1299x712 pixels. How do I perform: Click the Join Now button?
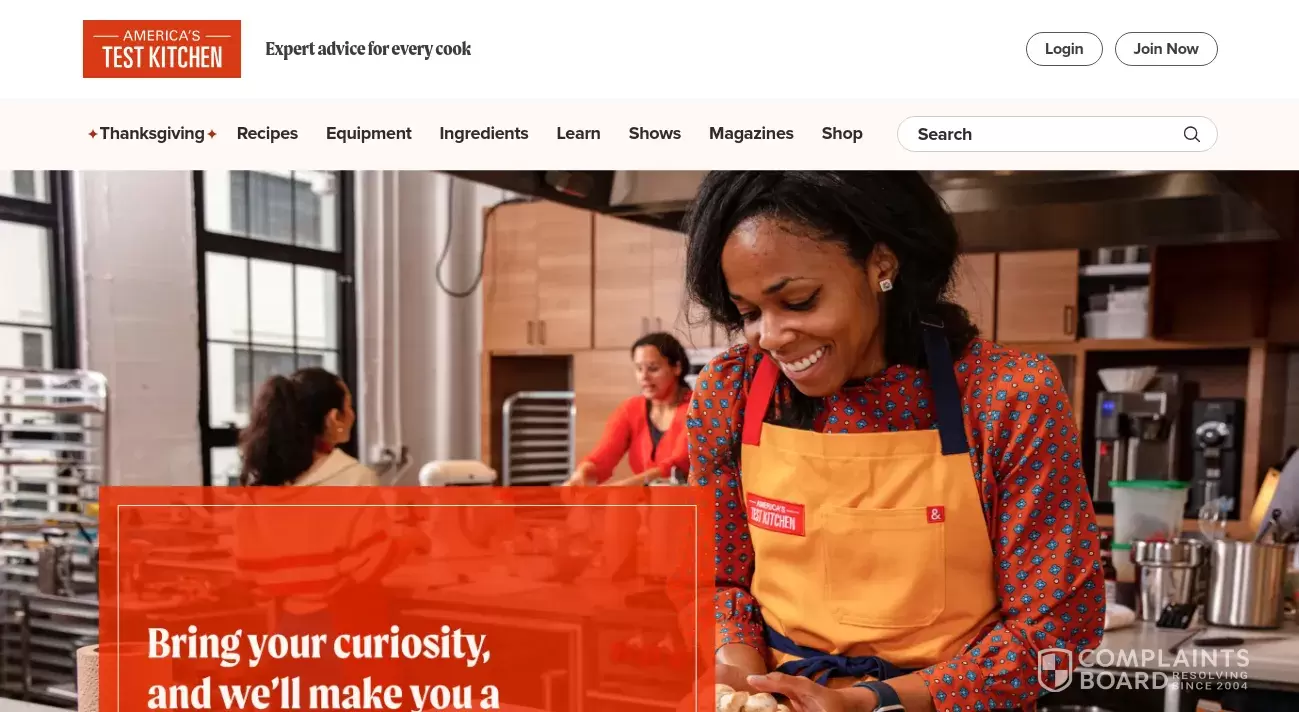(1166, 49)
